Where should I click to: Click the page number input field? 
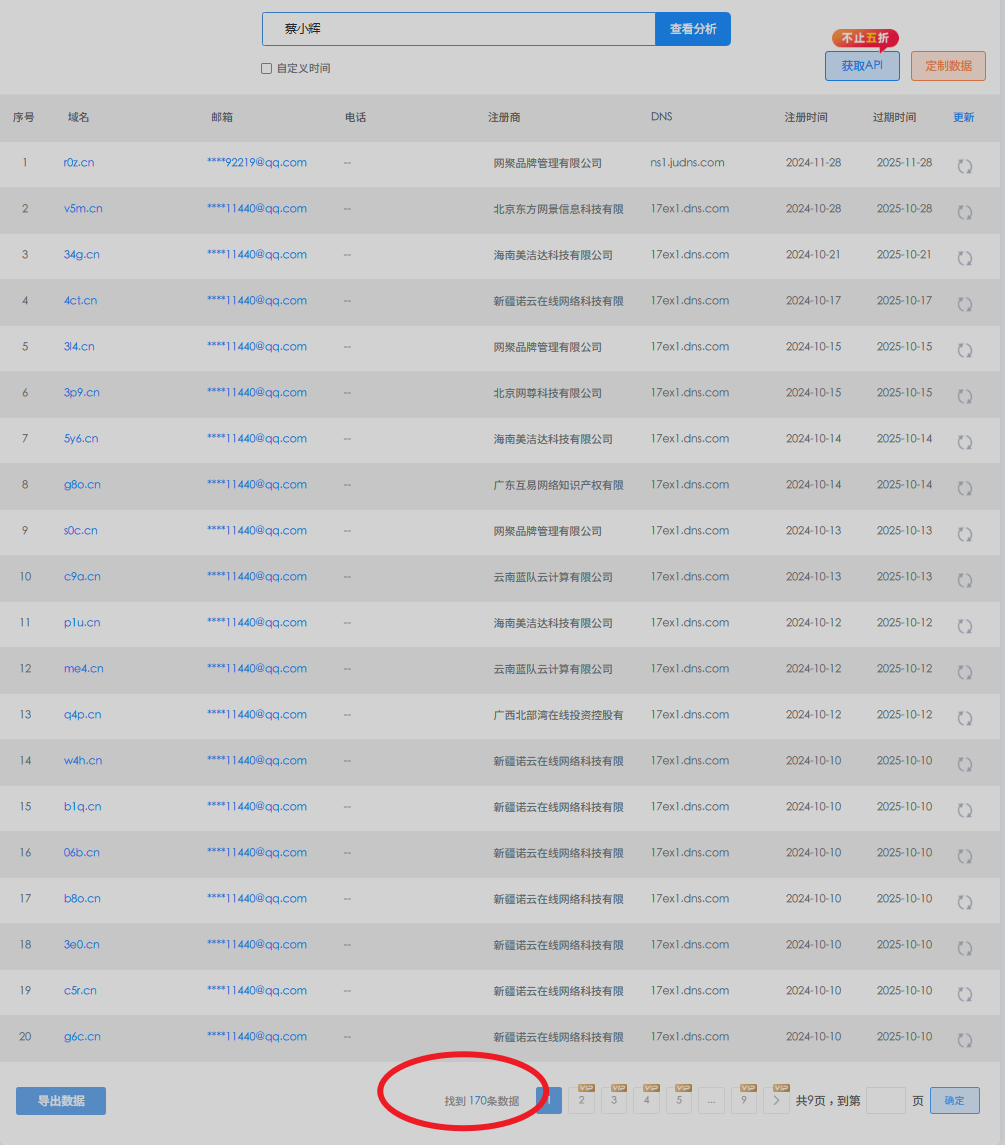[885, 1101]
